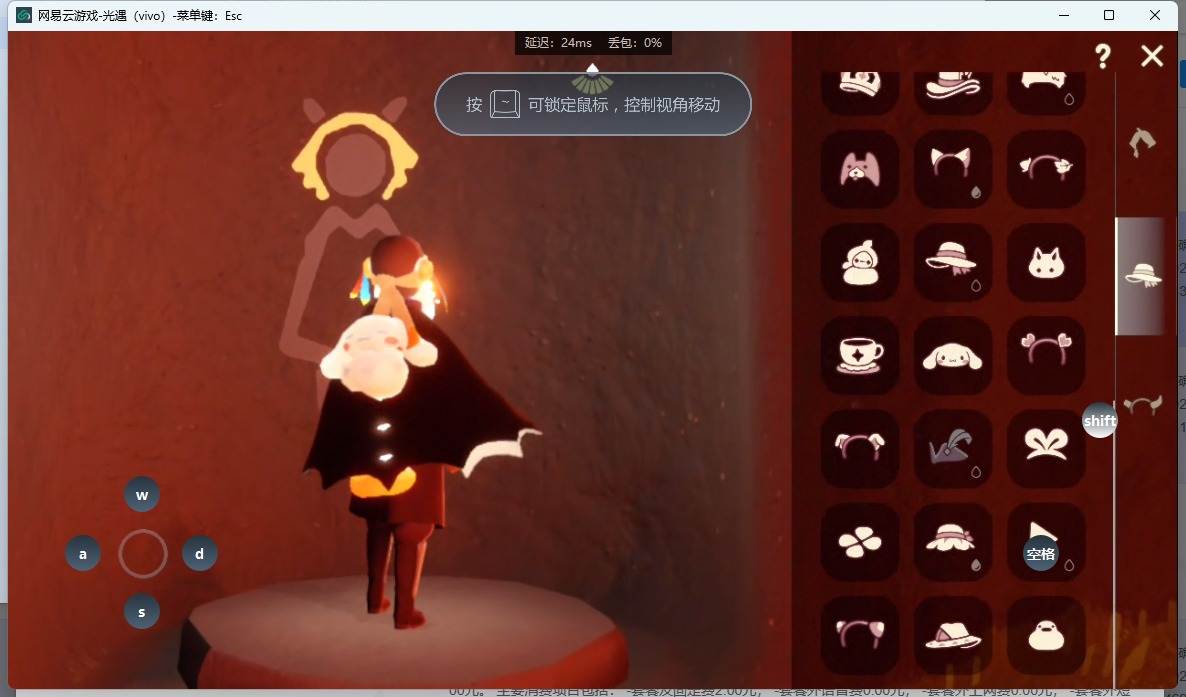Image resolution: width=1186 pixels, height=697 pixels.
Task: Equip the ribboned sun hat in the grid
Action: [952, 263]
